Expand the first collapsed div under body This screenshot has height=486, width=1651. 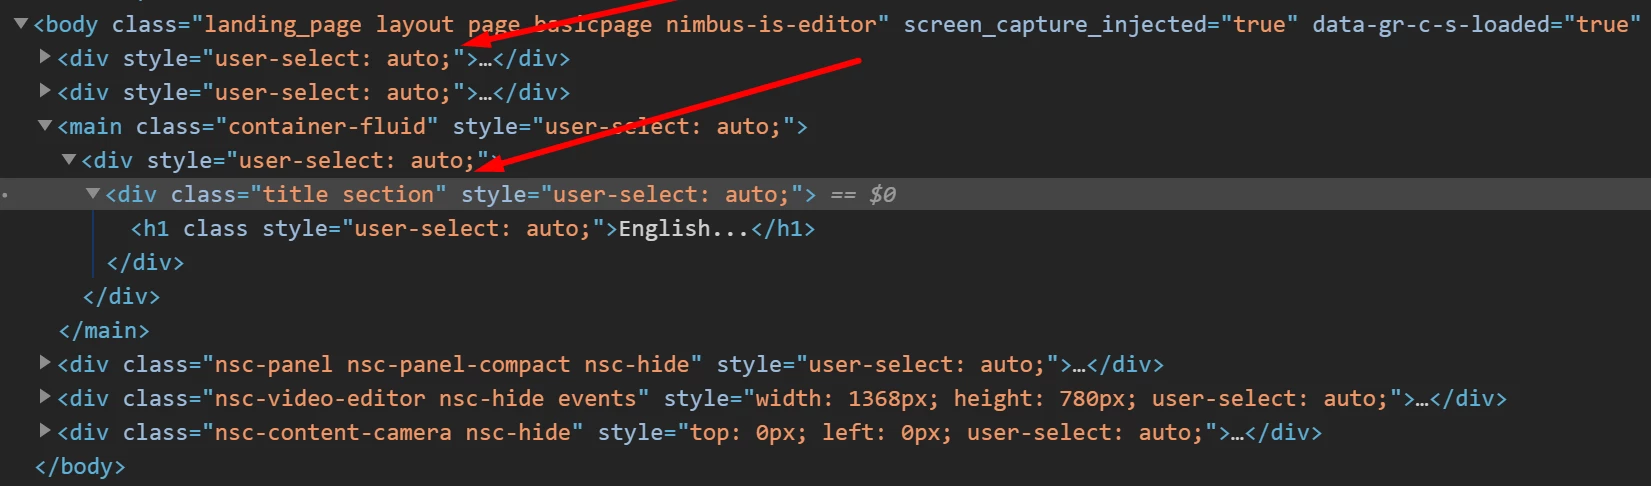point(45,57)
